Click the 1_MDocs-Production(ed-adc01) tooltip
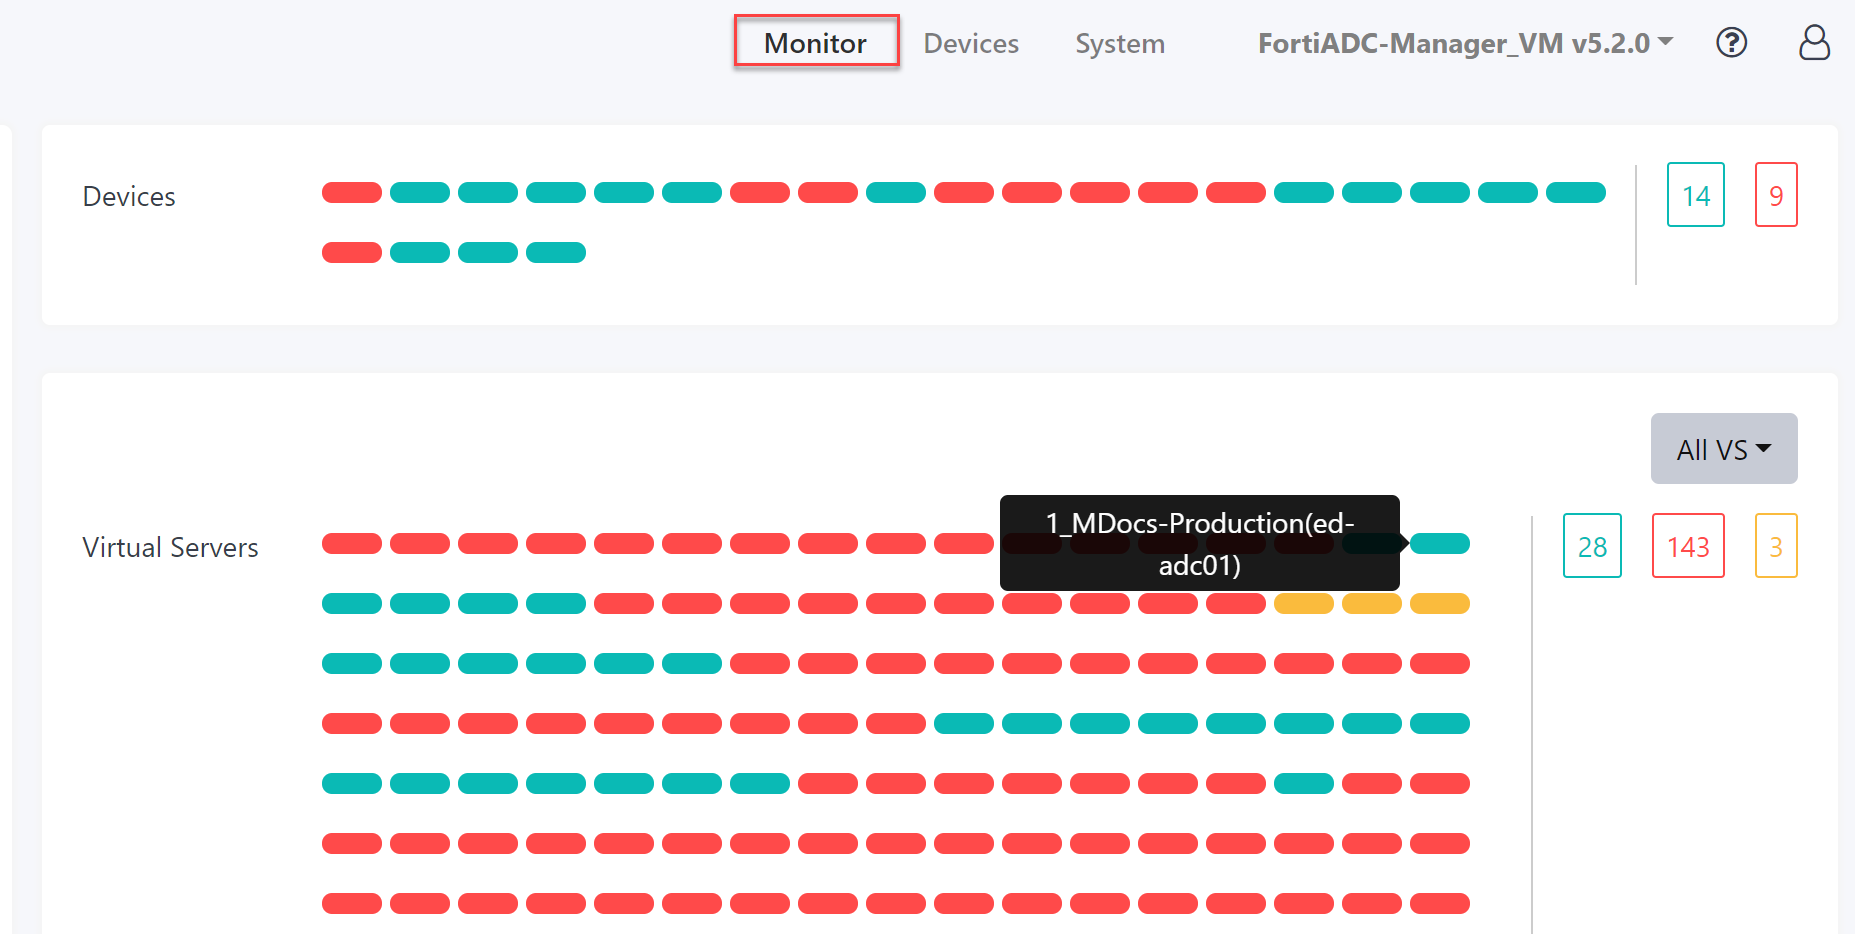 coord(1199,543)
